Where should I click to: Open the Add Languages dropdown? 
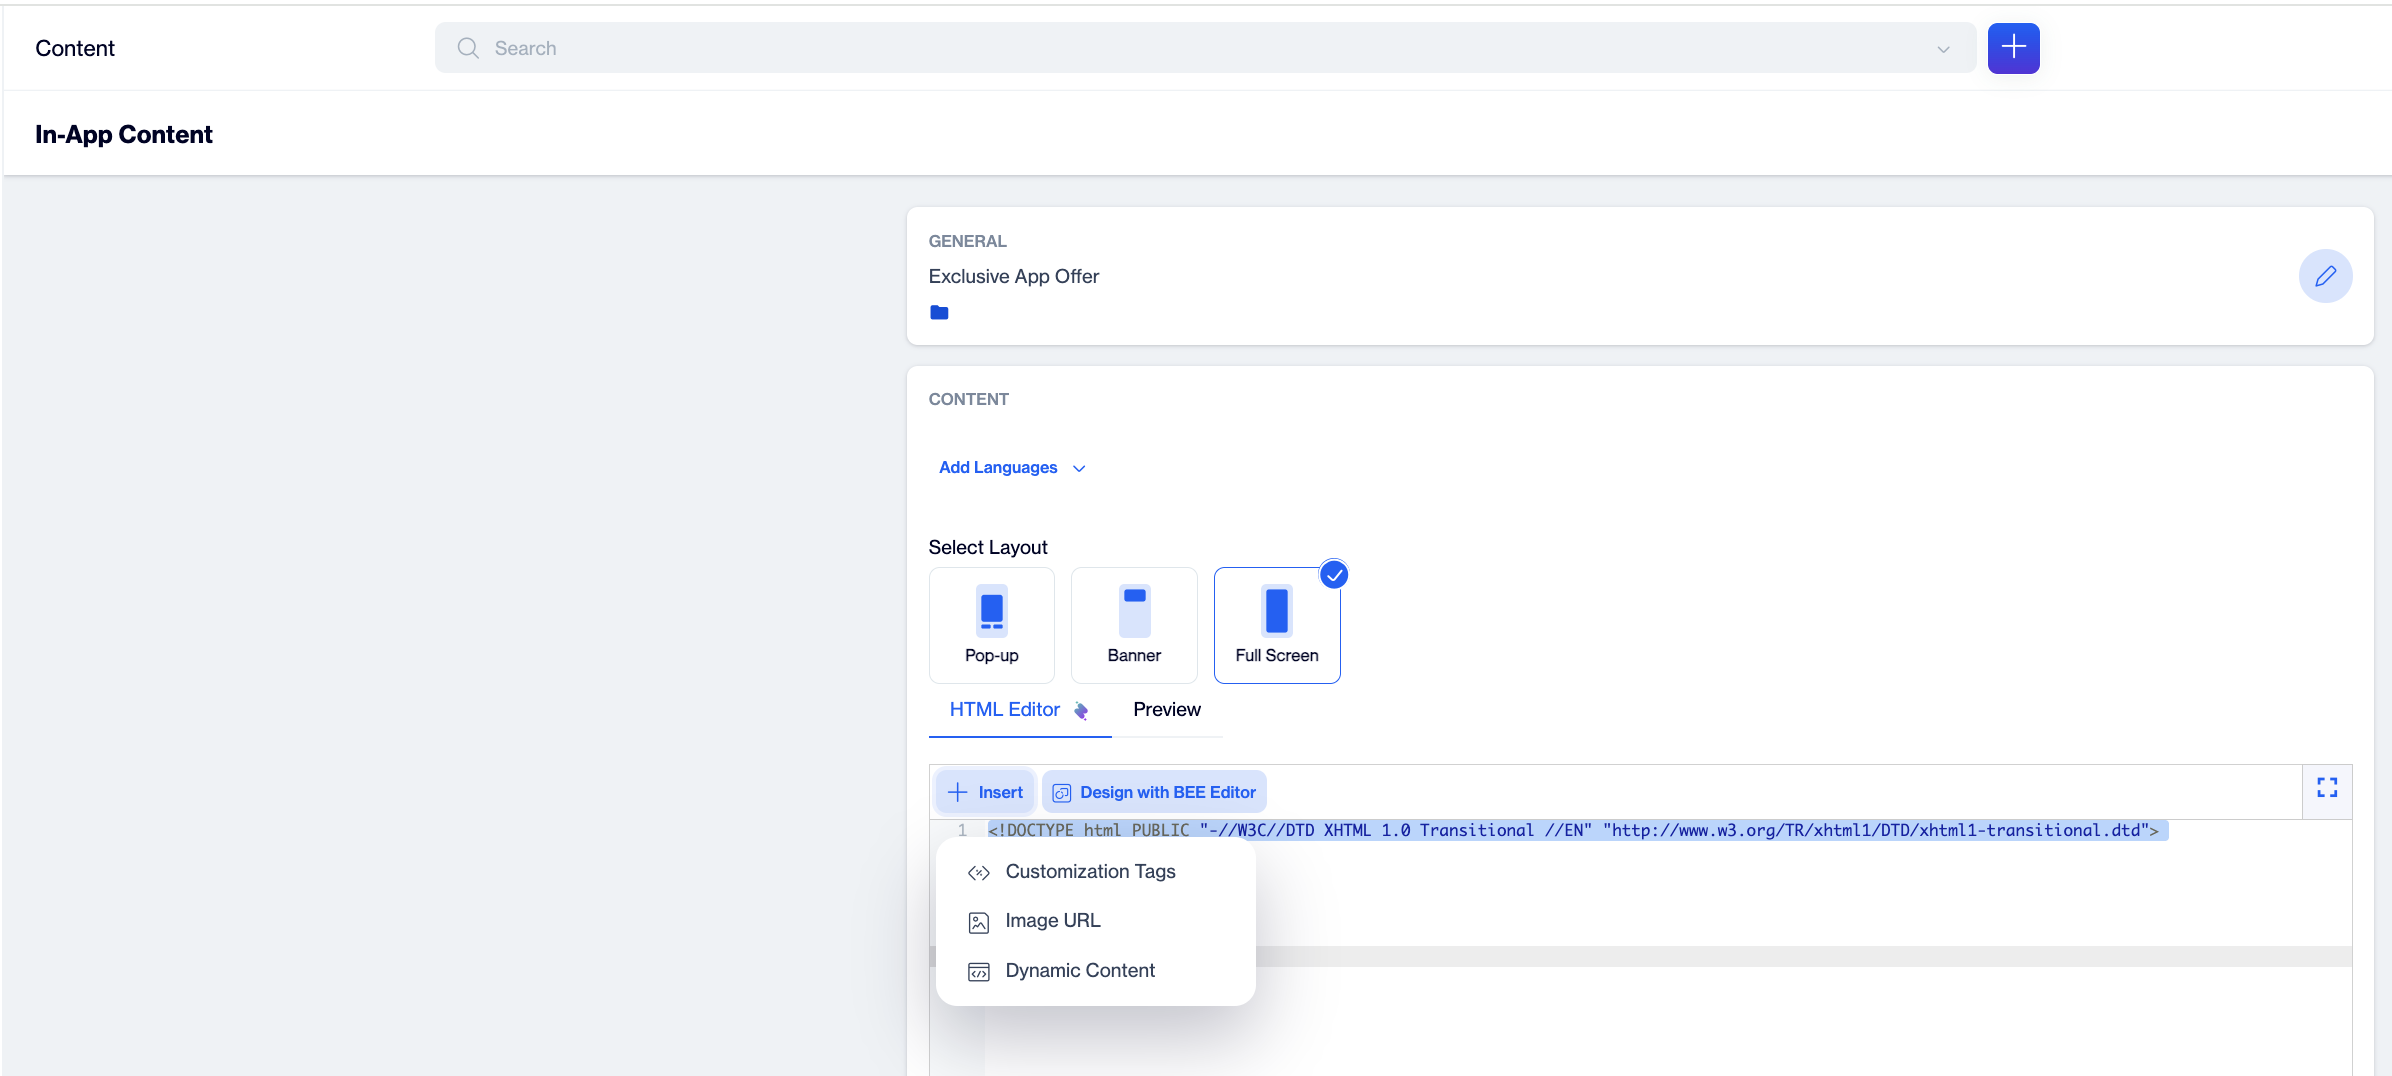(x=1011, y=468)
